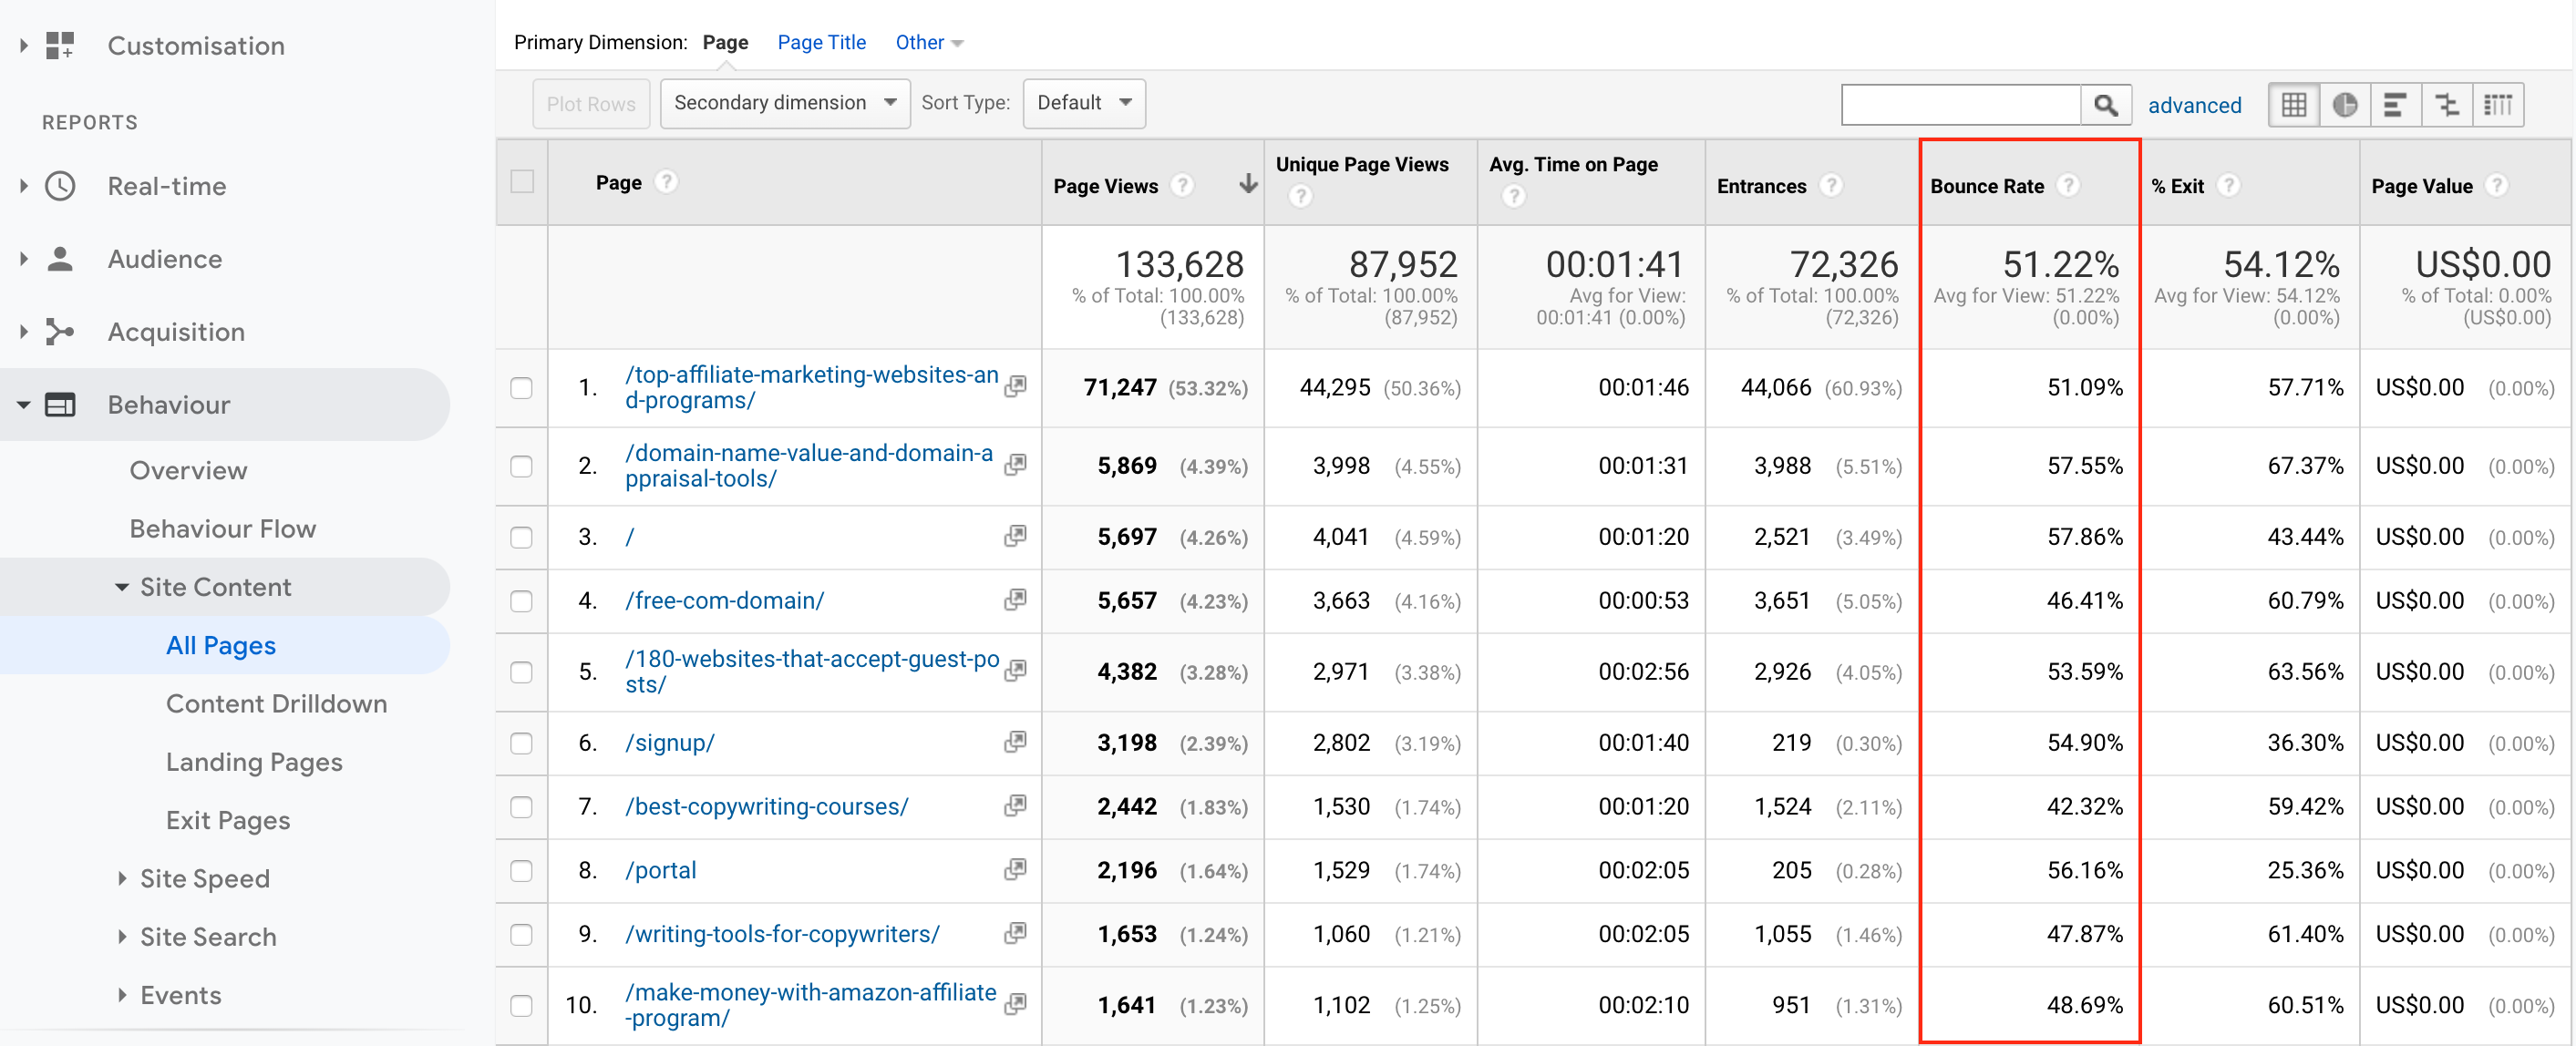Select the checkbox for /top-affiliate-marketing-websites-and-programs/
This screenshot has width=2576, height=1046.
pyautogui.click(x=522, y=388)
